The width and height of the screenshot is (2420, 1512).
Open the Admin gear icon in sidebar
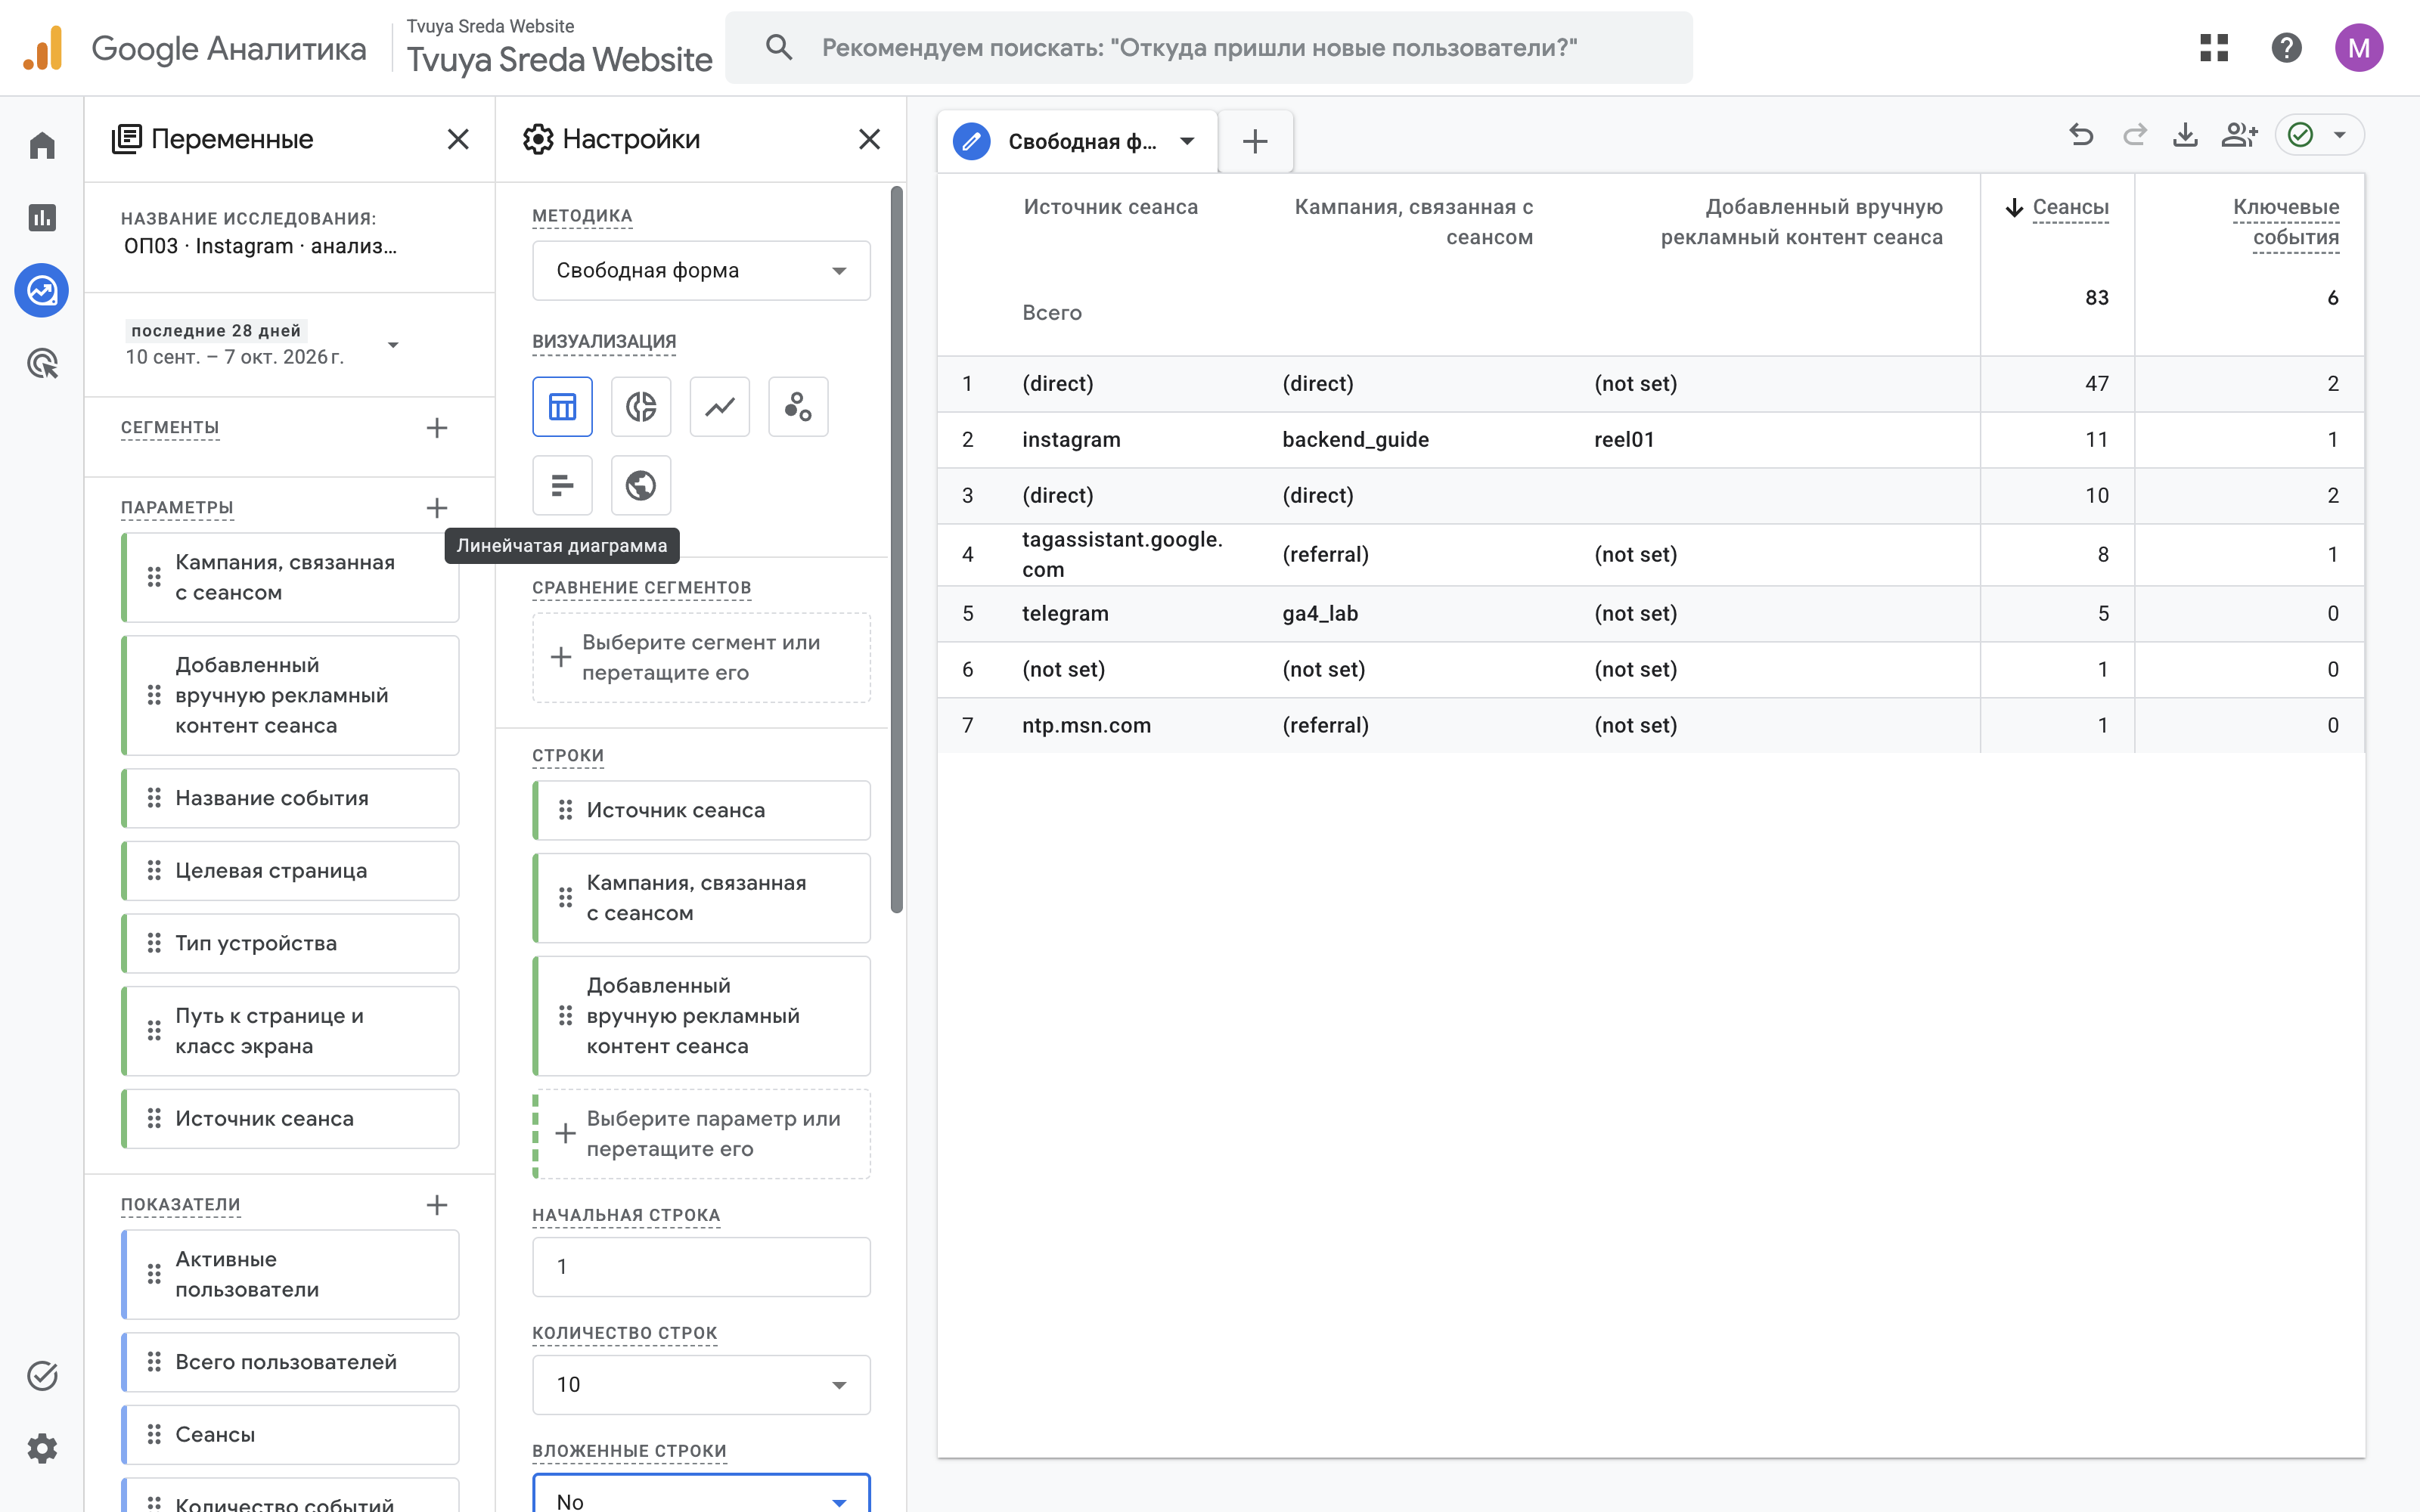pyautogui.click(x=42, y=1448)
